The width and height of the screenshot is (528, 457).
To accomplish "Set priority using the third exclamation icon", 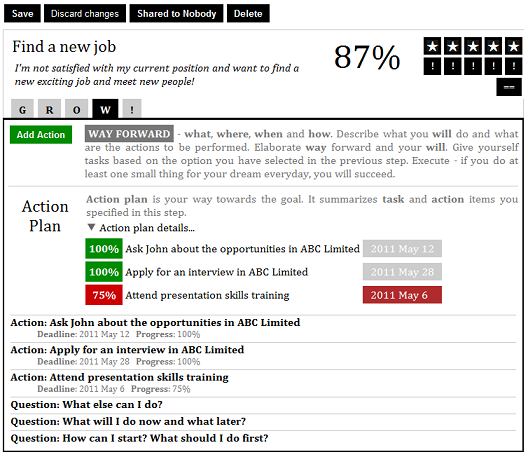I will pyautogui.click(x=473, y=66).
